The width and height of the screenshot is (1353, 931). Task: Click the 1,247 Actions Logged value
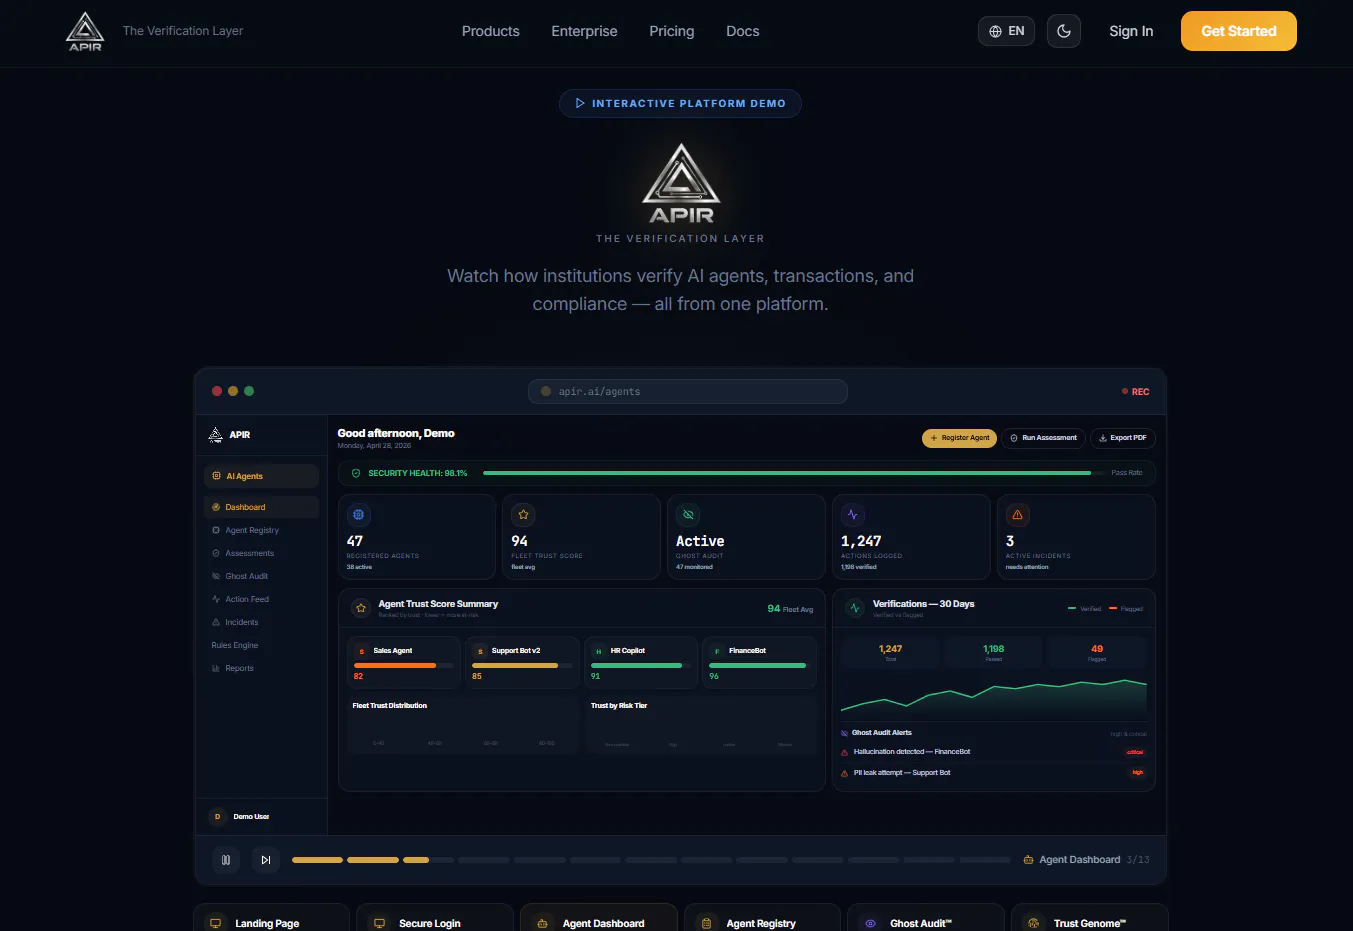(861, 541)
